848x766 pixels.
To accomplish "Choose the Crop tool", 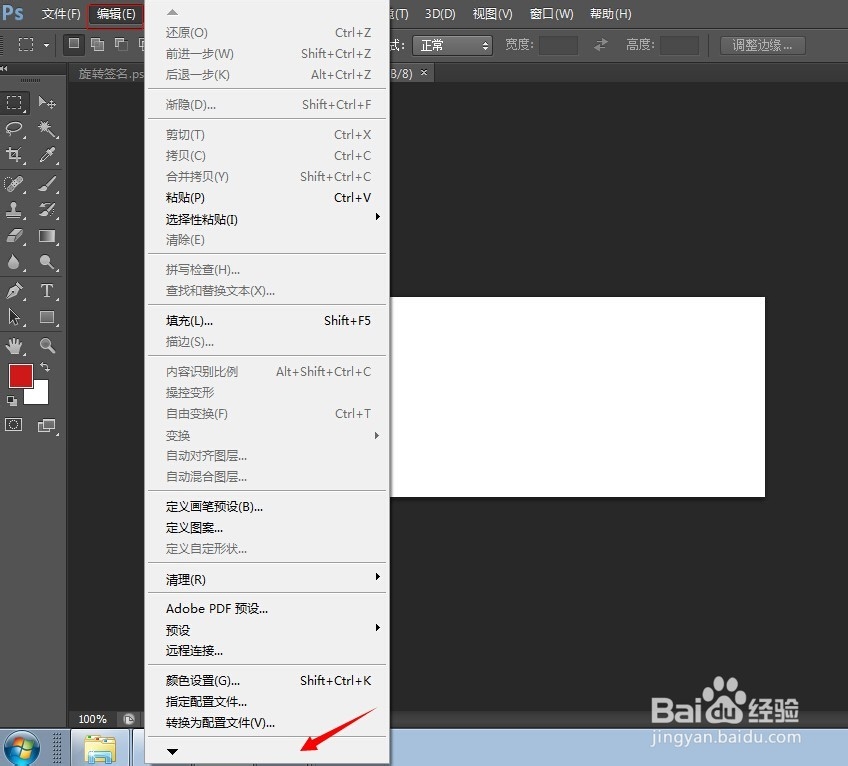I will [x=15, y=155].
